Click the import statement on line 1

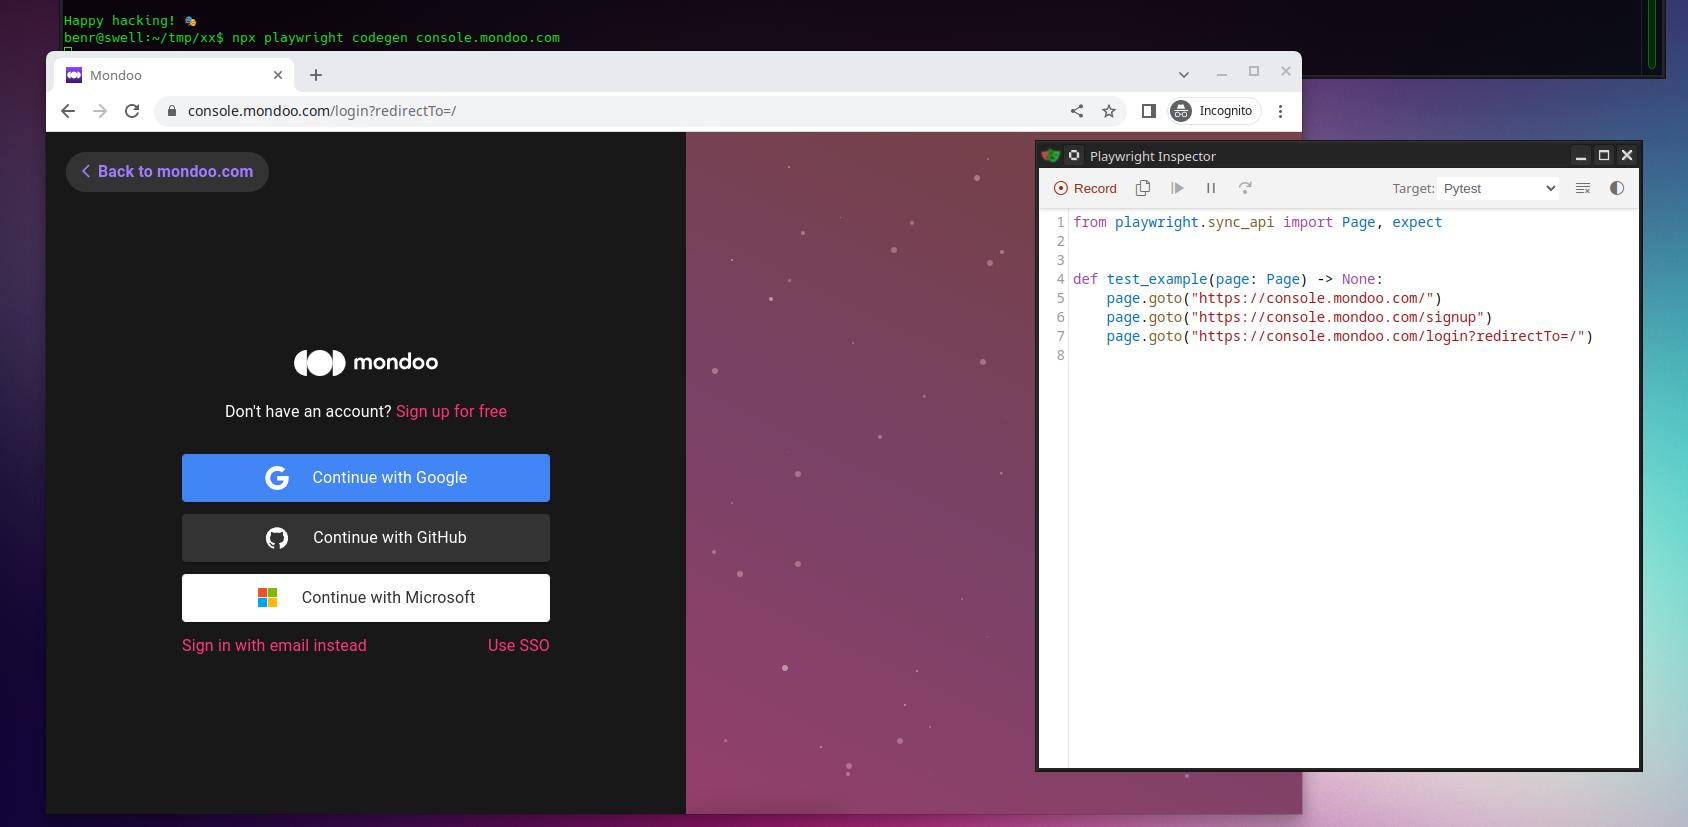pos(1257,222)
